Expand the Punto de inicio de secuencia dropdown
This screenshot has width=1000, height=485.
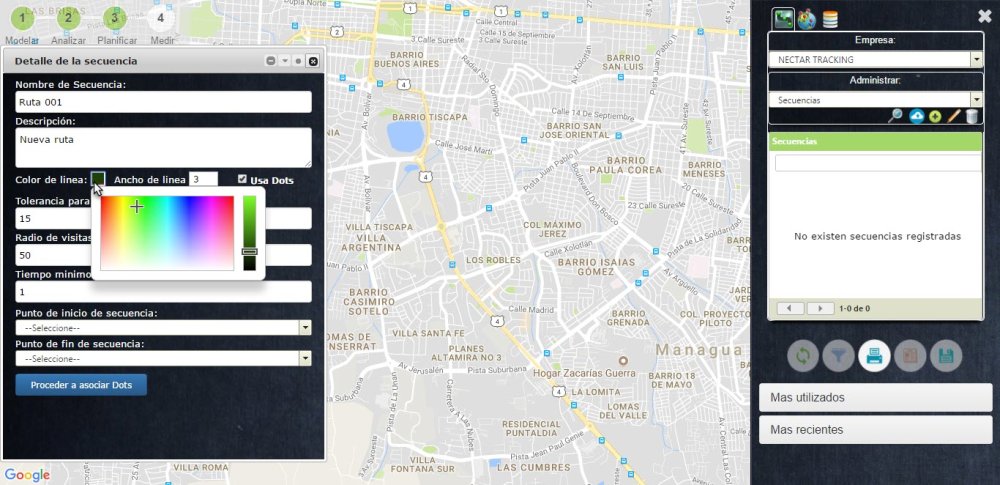tap(164, 327)
